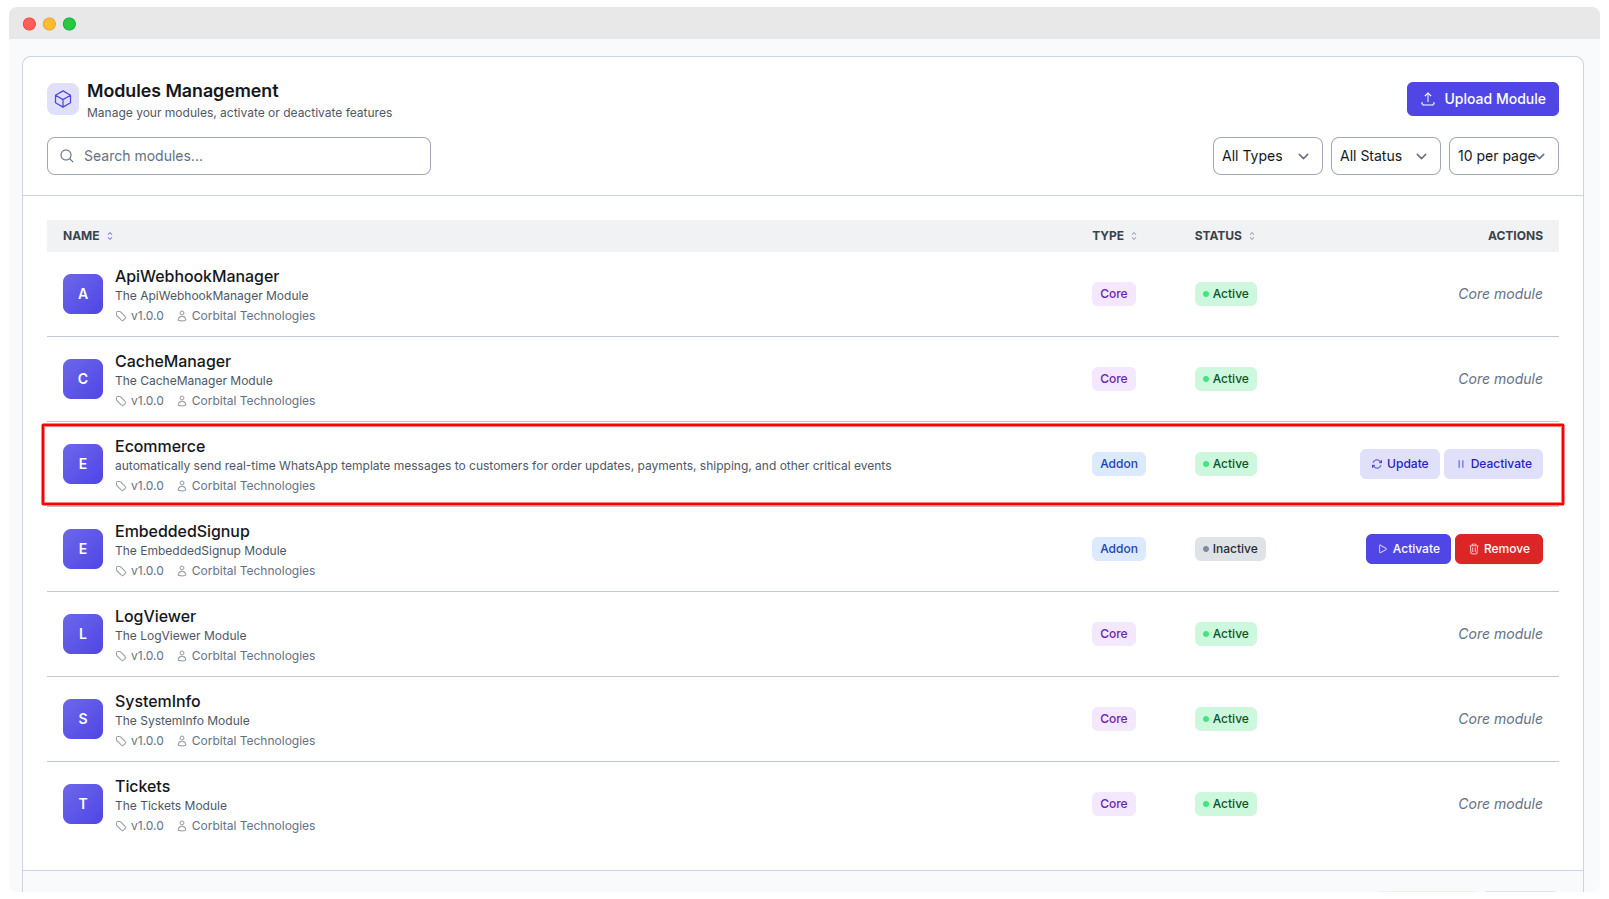
Task: Focus the Search modules input field
Action: 250,156
